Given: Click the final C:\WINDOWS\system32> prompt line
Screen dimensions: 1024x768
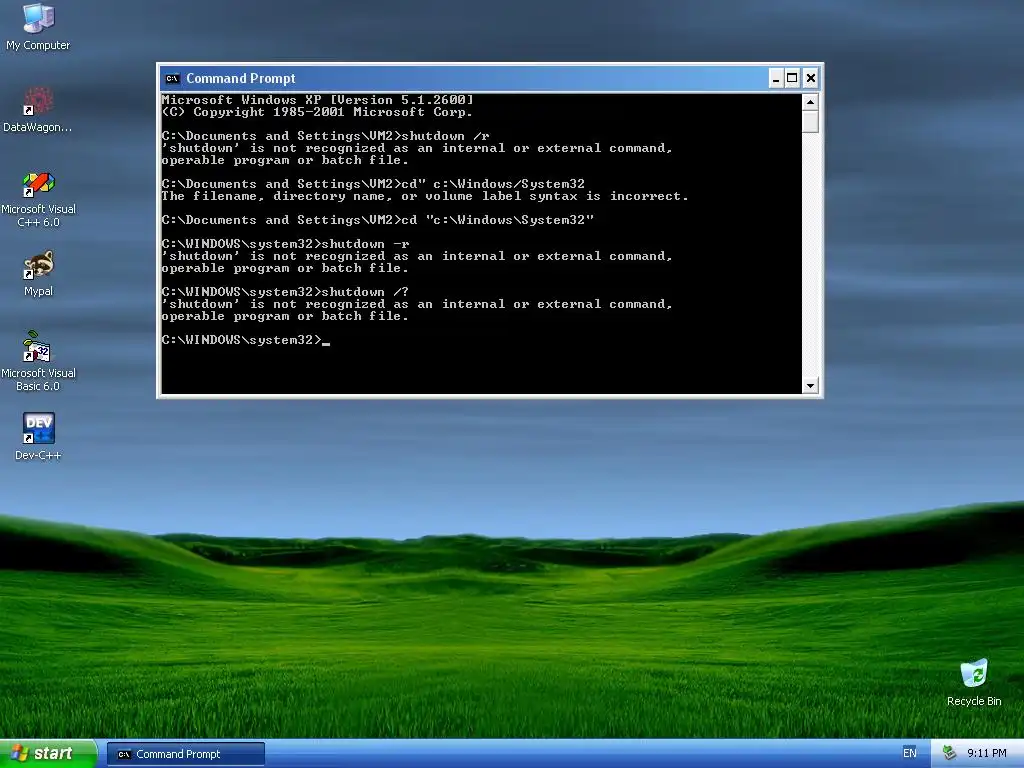Looking at the screenshot, I should [x=246, y=340].
